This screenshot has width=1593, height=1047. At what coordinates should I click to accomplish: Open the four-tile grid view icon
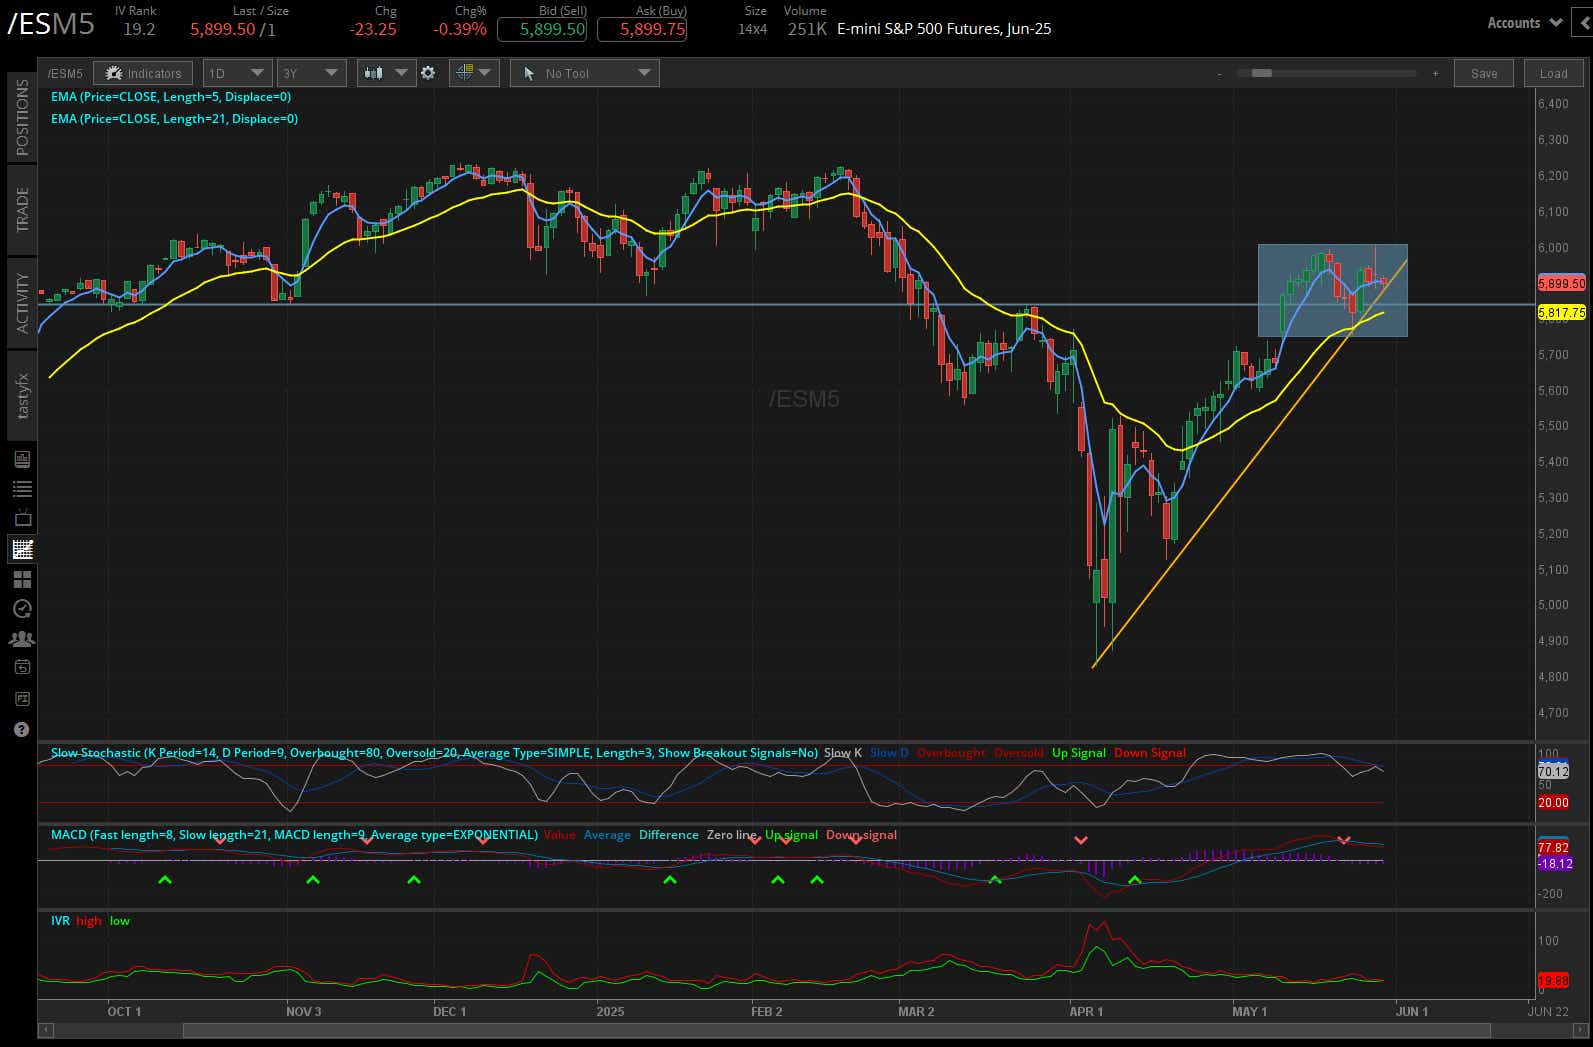tap(21, 579)
